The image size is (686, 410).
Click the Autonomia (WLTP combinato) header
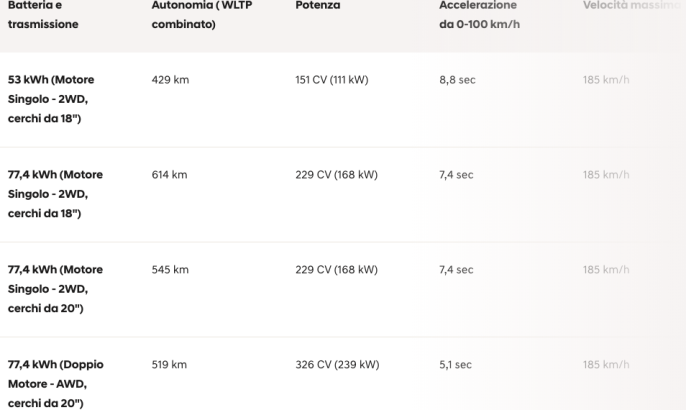pyautogui.click(x=202, y=14)
